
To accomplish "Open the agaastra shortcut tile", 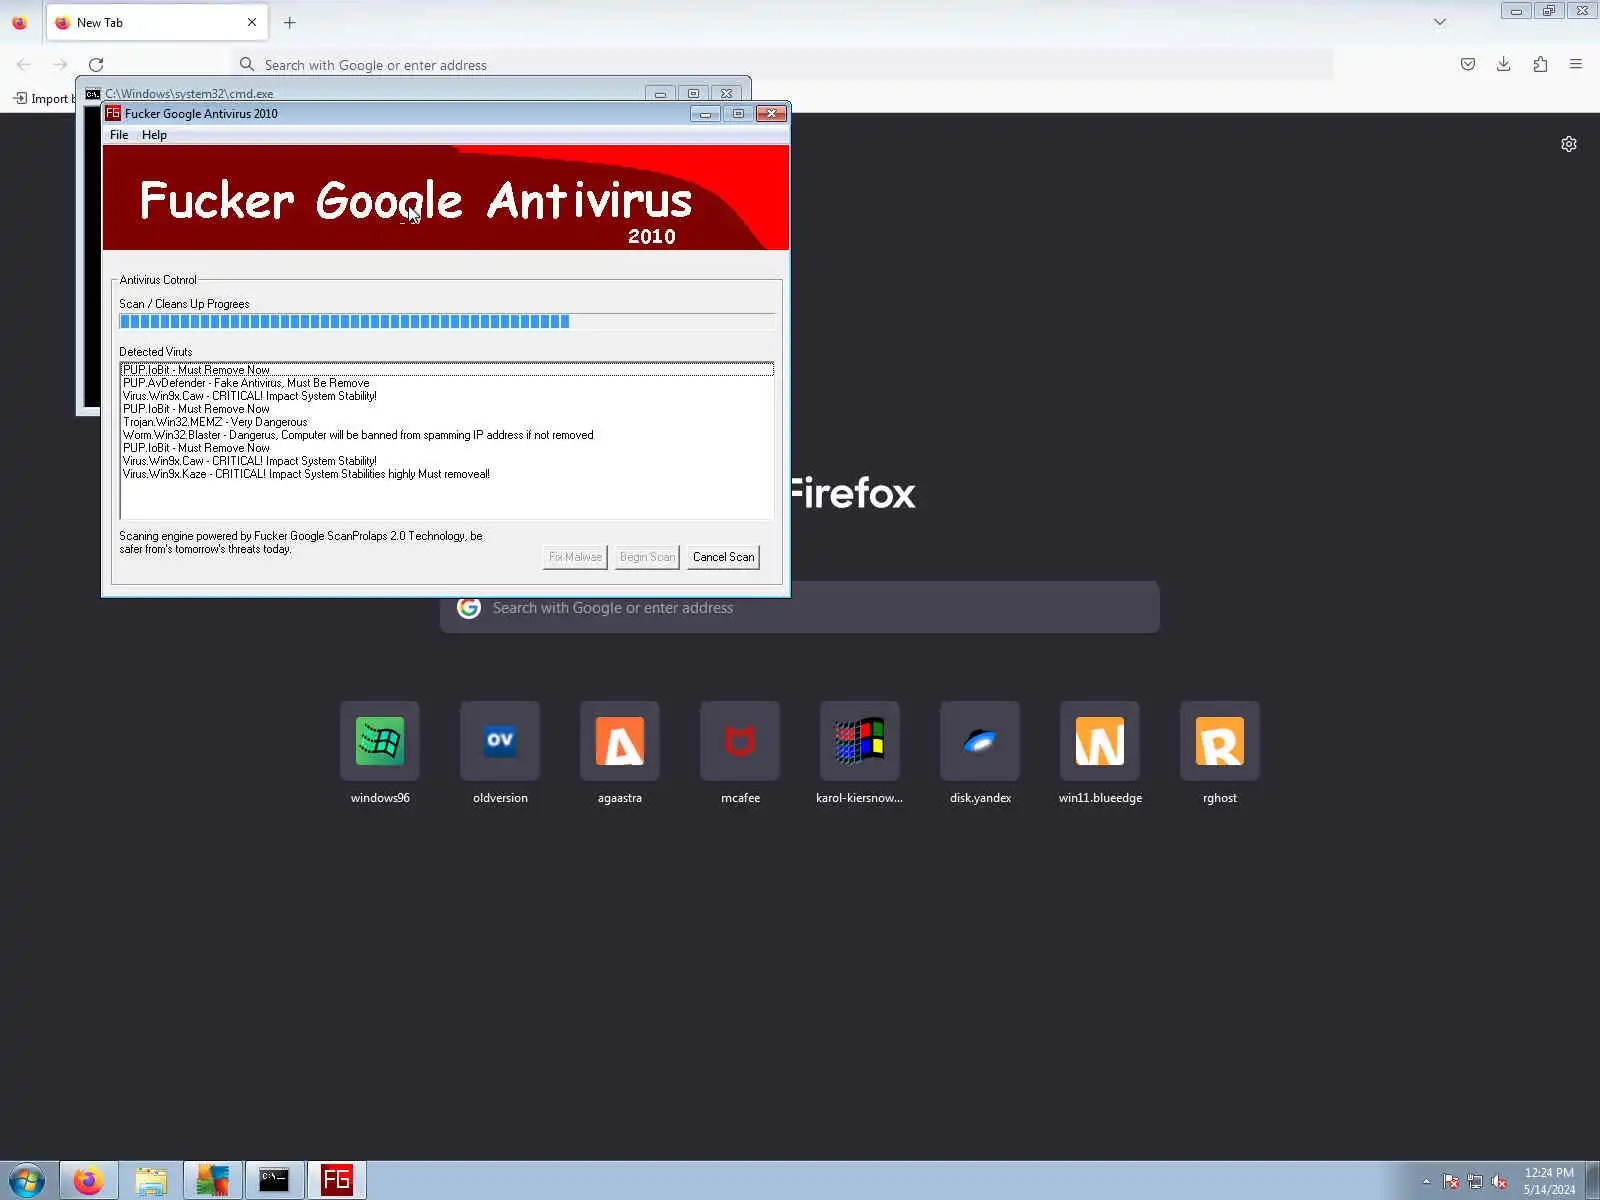I will click(620, 741).
